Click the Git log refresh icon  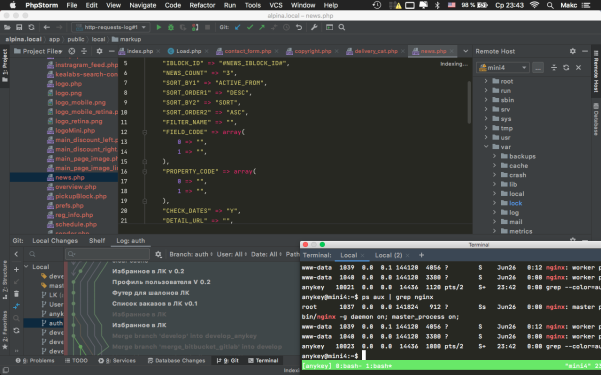click(16, 330)
